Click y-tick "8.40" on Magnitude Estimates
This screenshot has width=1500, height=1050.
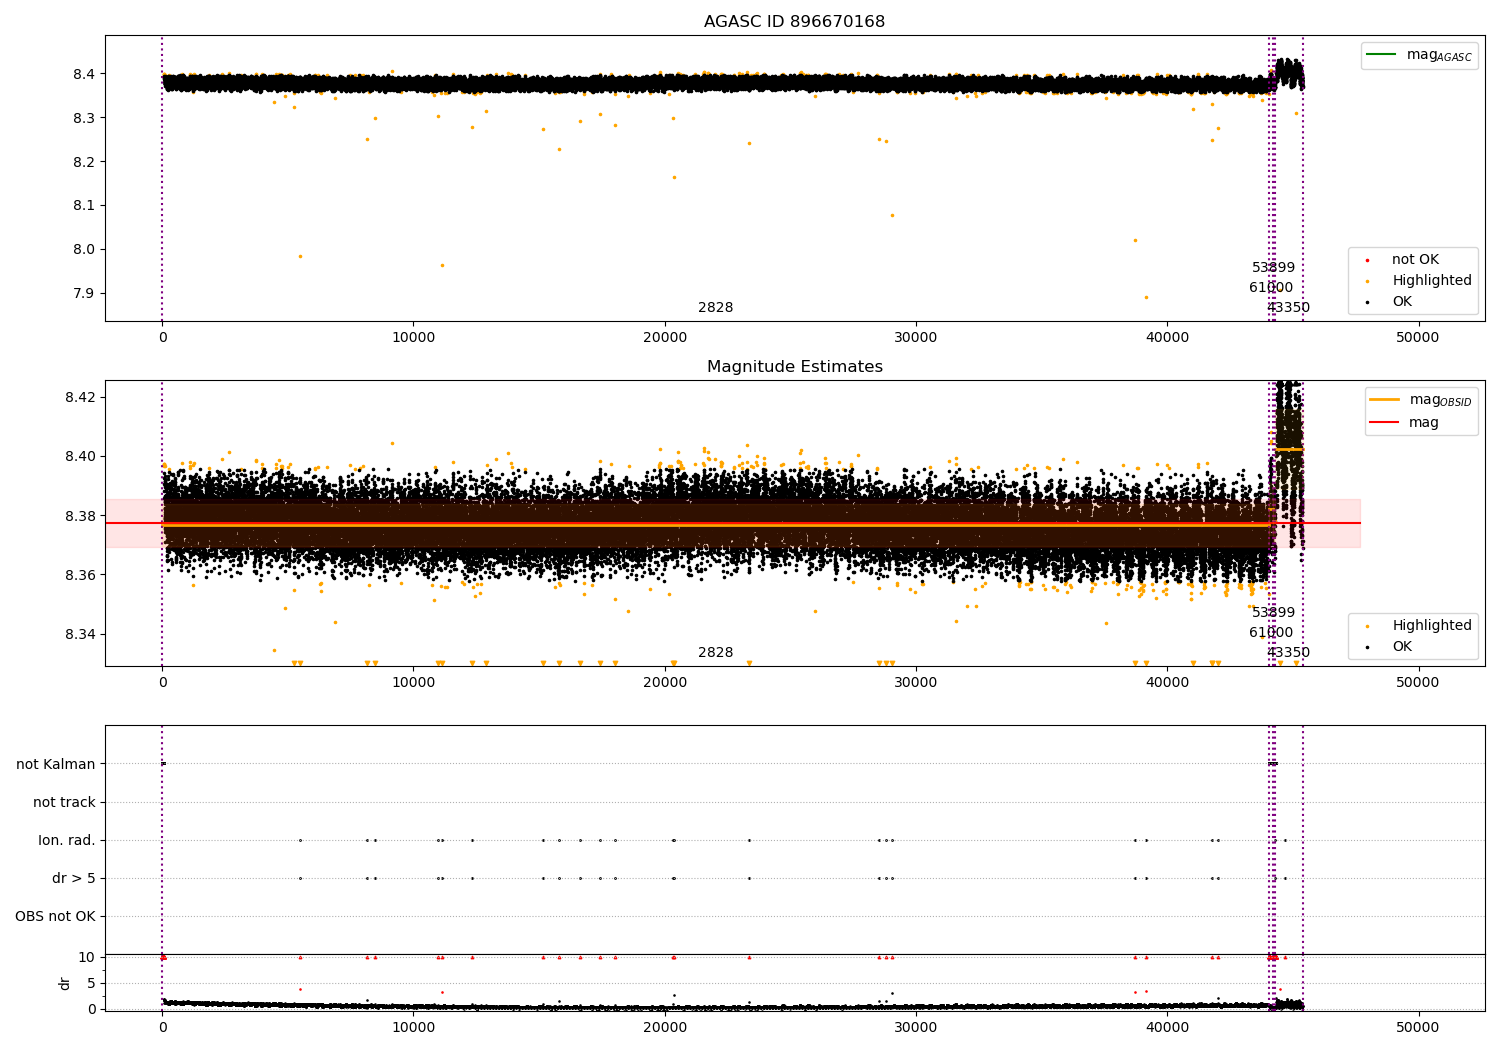[x=80, y=457]
